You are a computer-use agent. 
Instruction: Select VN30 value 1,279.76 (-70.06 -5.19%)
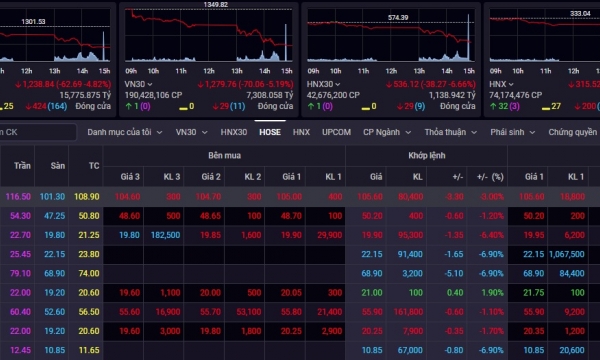(245, 84)
